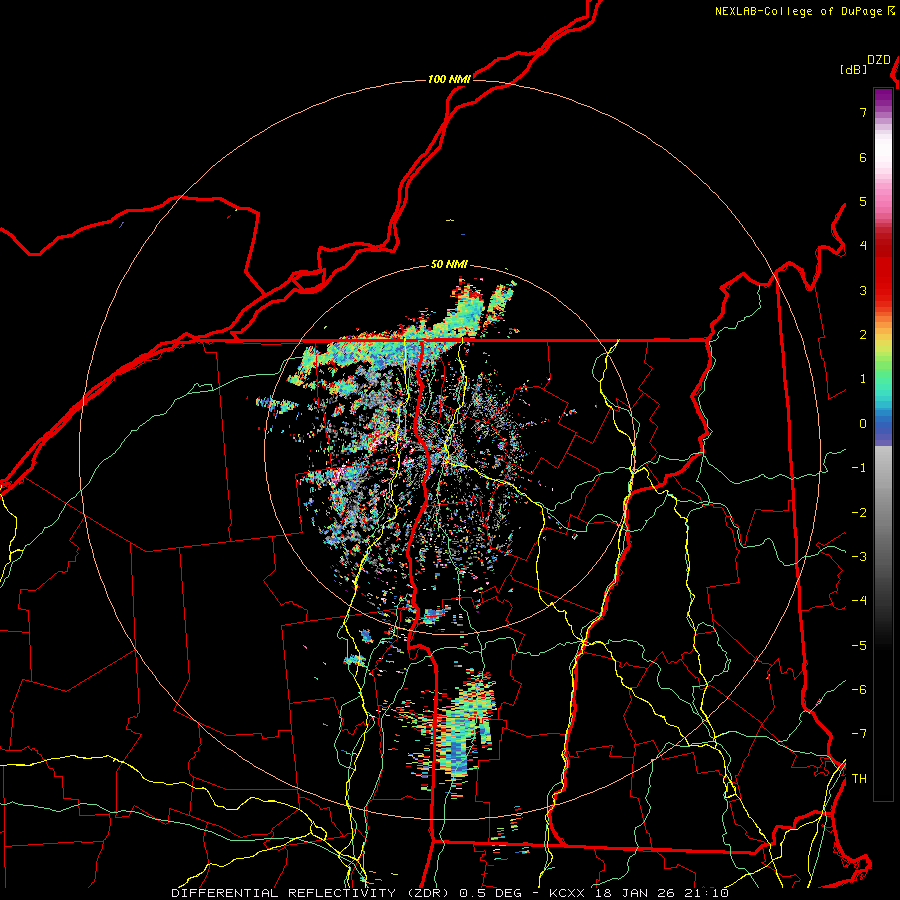Click the "[dB]" units label
Image resolution: width=900 pixels, height=900 pixels.
pyautogui.click(x=854, y=69)
